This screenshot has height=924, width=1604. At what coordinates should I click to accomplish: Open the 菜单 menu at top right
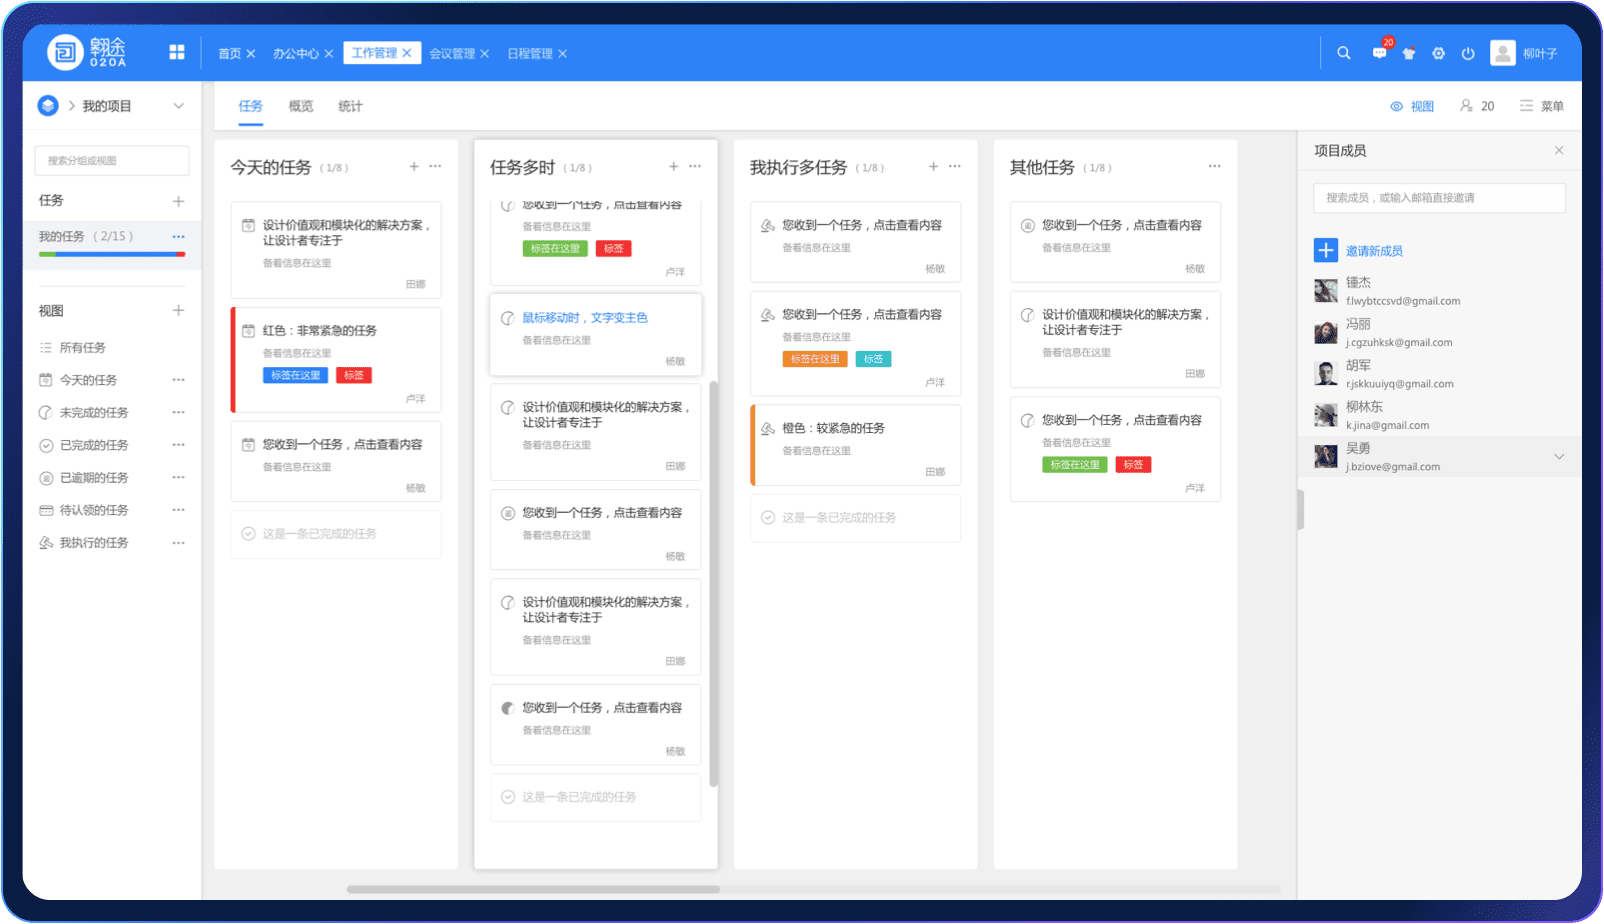1541,106
